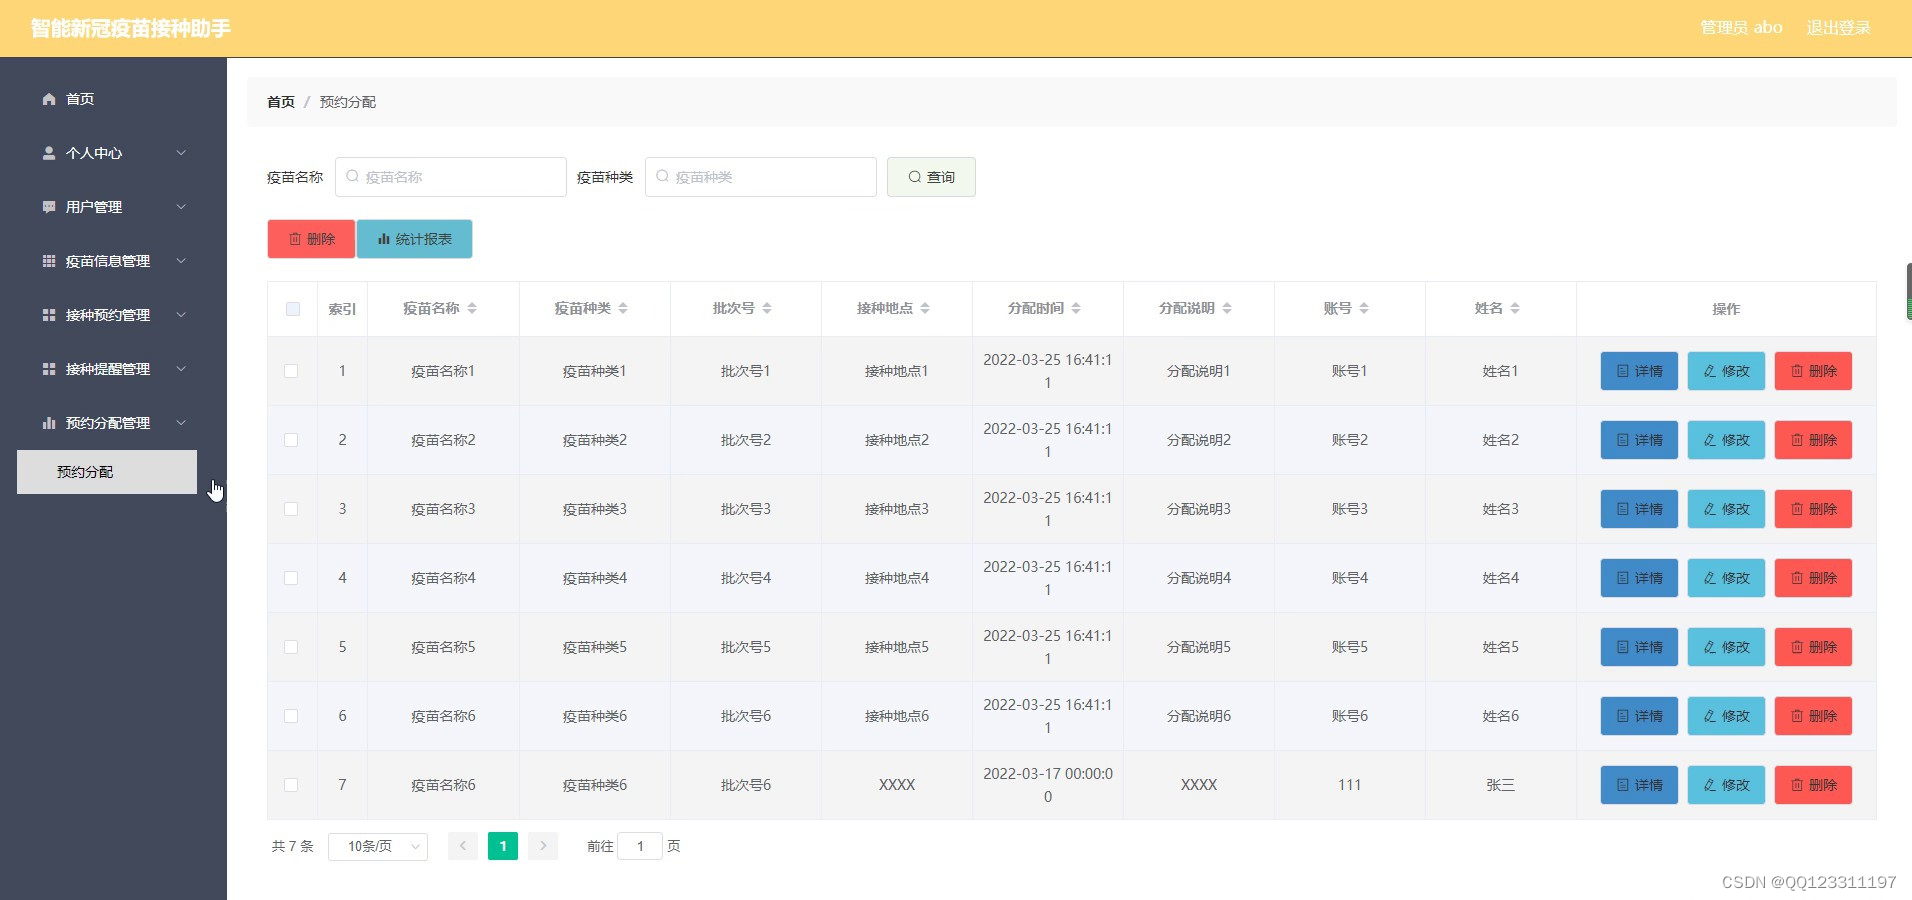Click the bar chart icon next to 预约分配管理
Viewport: 1912px width, 900px height.
point(49,423)
